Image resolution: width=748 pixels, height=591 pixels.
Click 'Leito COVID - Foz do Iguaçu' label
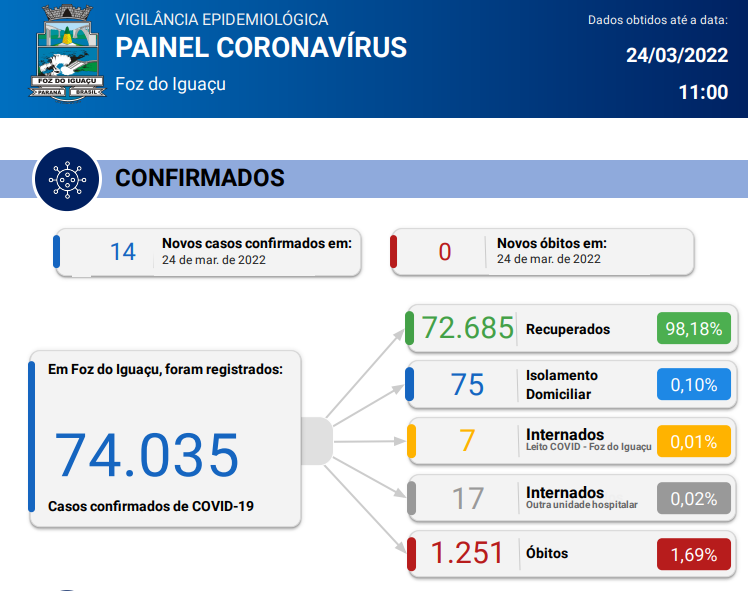point(589,447)
